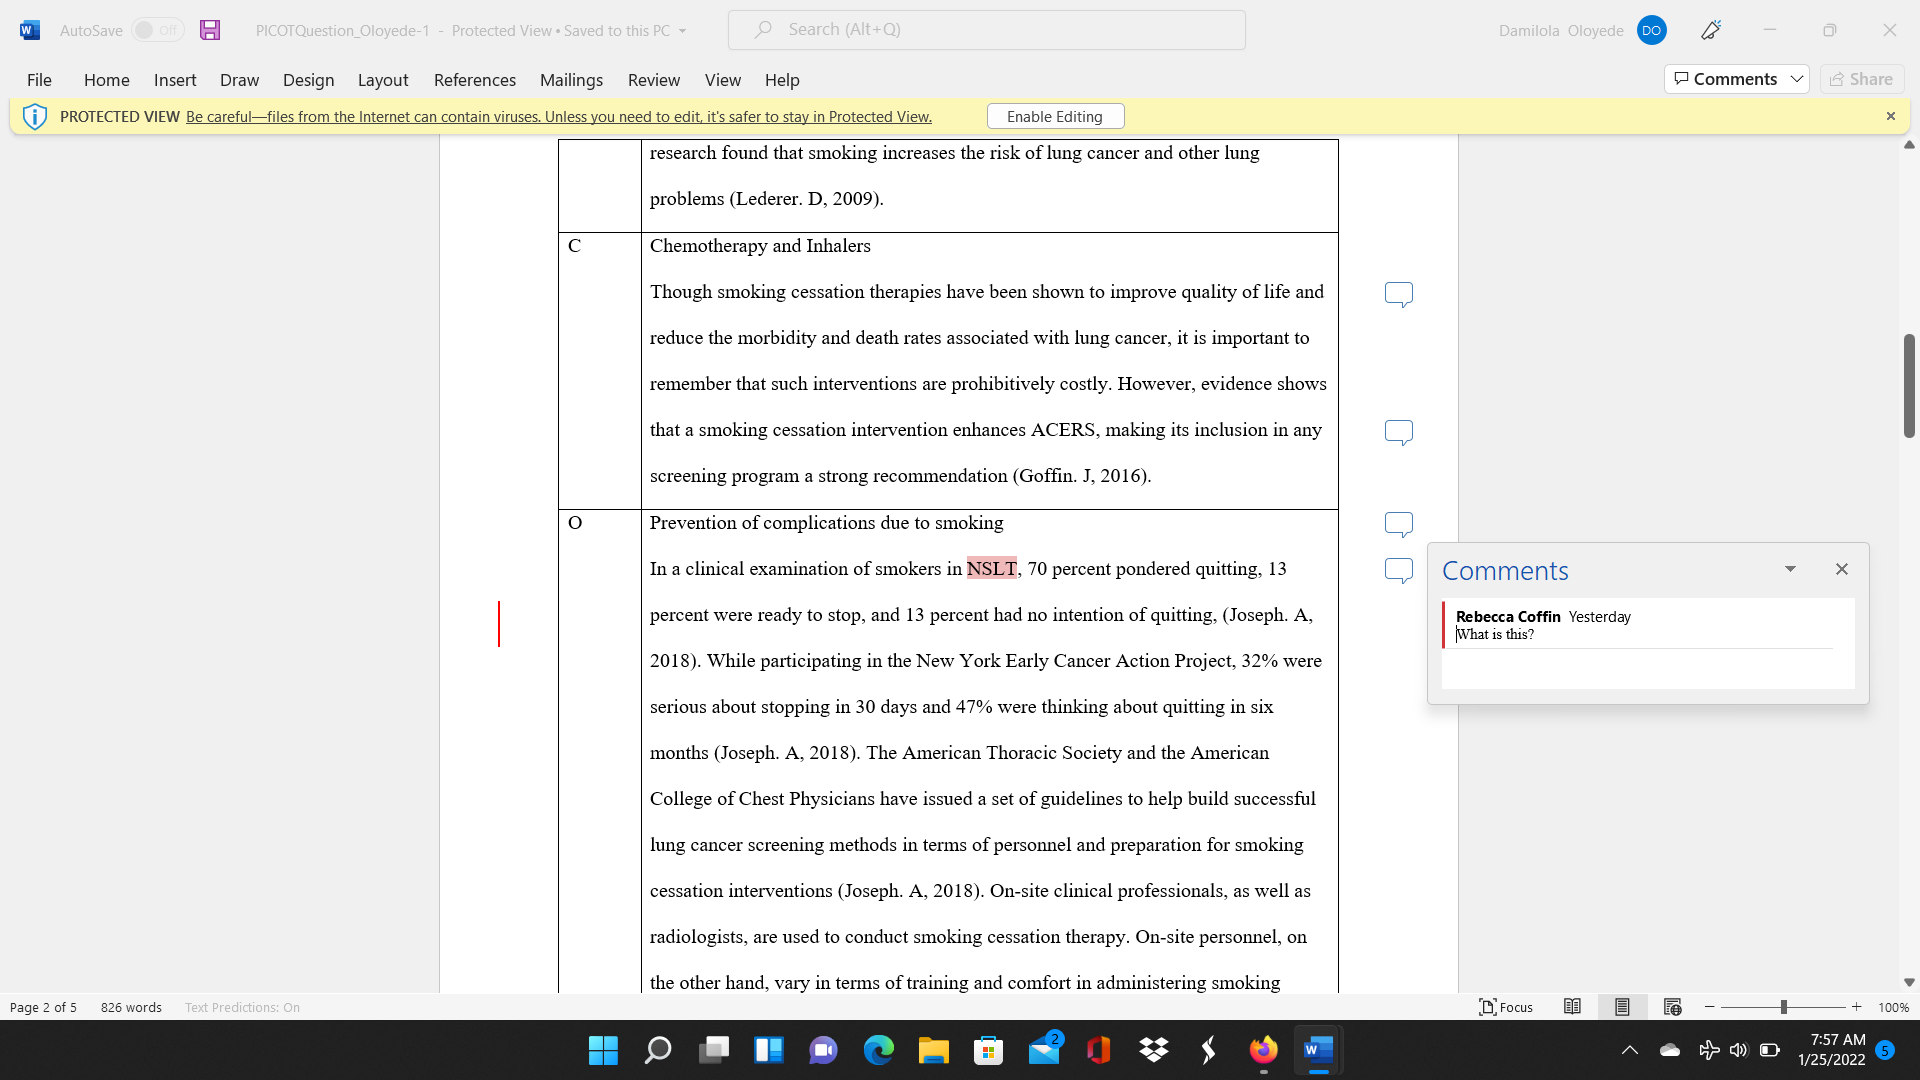Viewport: 1920px width, 1080px height.
Task: Open the Insert ribbon tab
Action: point(175,80)
